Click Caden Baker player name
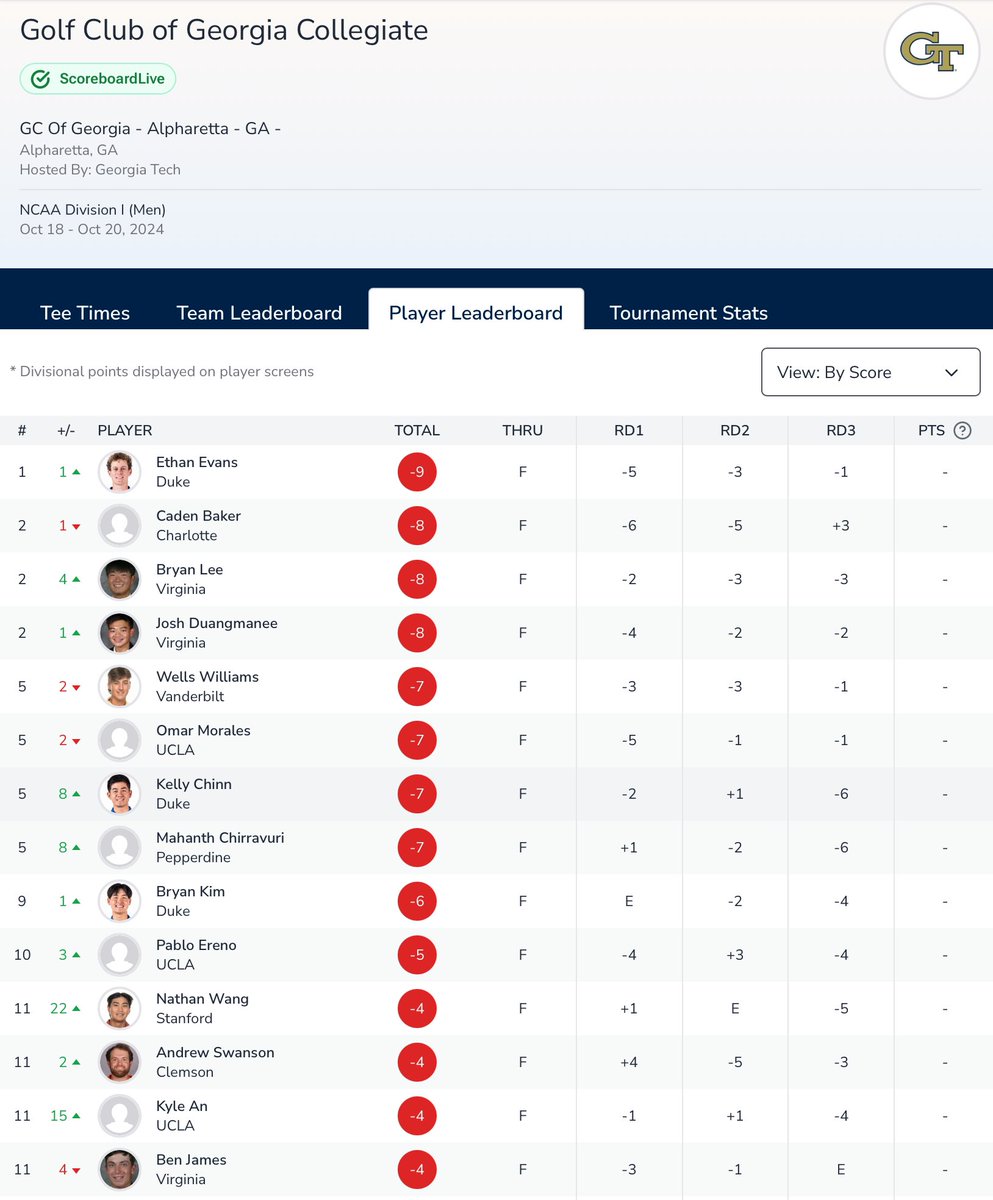 (198, 516)
